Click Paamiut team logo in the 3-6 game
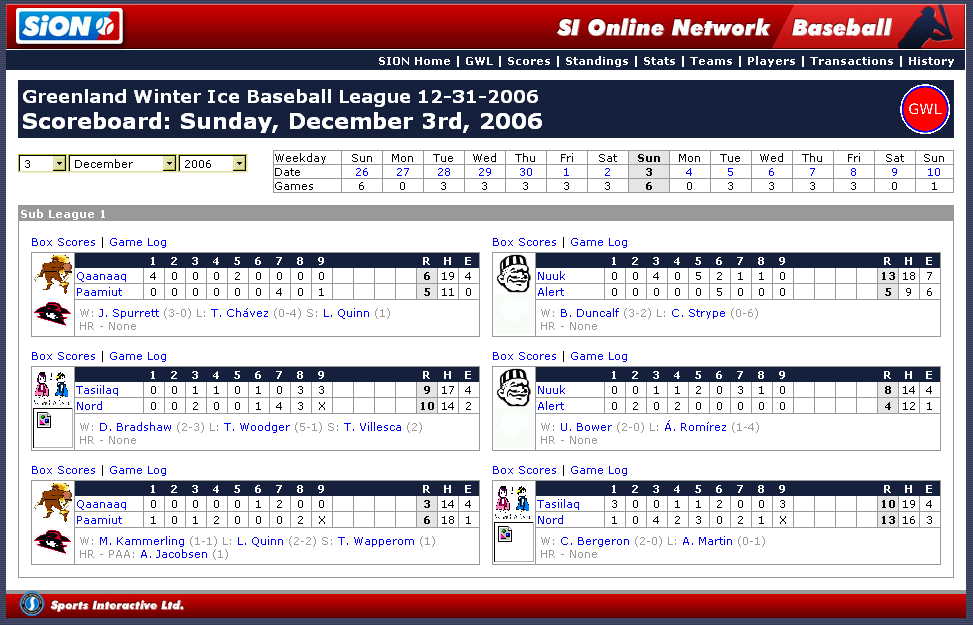This screenshot has width=973, height=625. click(x=53, y=541)
